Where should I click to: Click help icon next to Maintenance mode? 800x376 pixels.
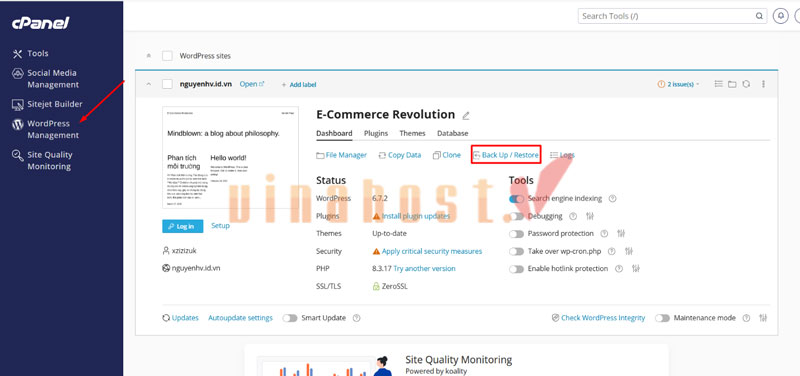pos(746,318)
